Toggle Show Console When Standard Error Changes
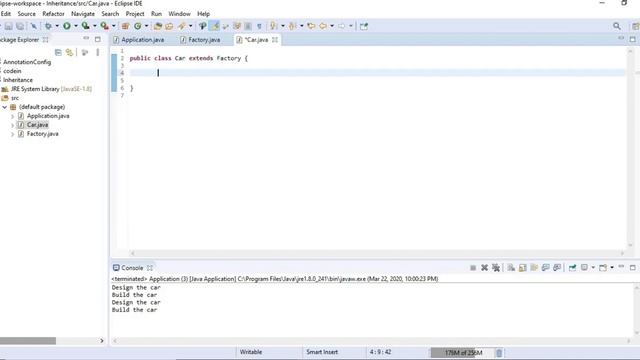This screenshot has height=360, width=640. pos(557,268)
